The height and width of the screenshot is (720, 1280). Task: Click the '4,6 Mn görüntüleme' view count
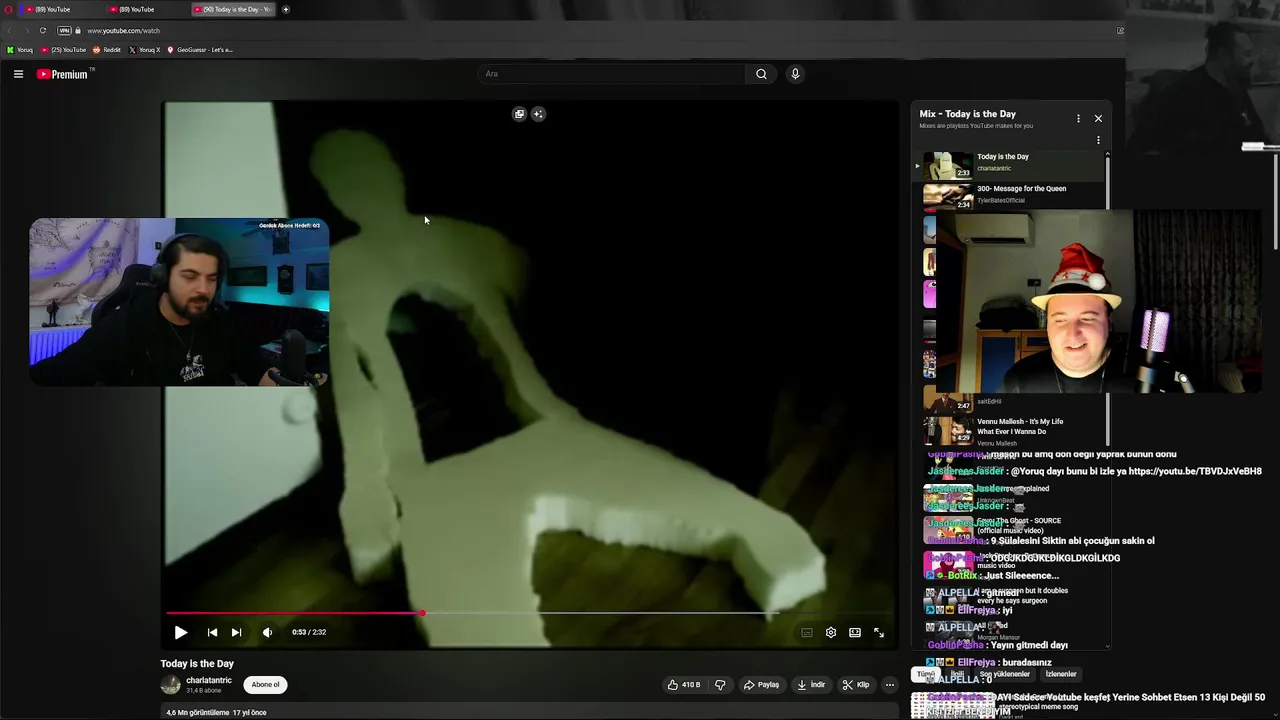tap(197, 713)
